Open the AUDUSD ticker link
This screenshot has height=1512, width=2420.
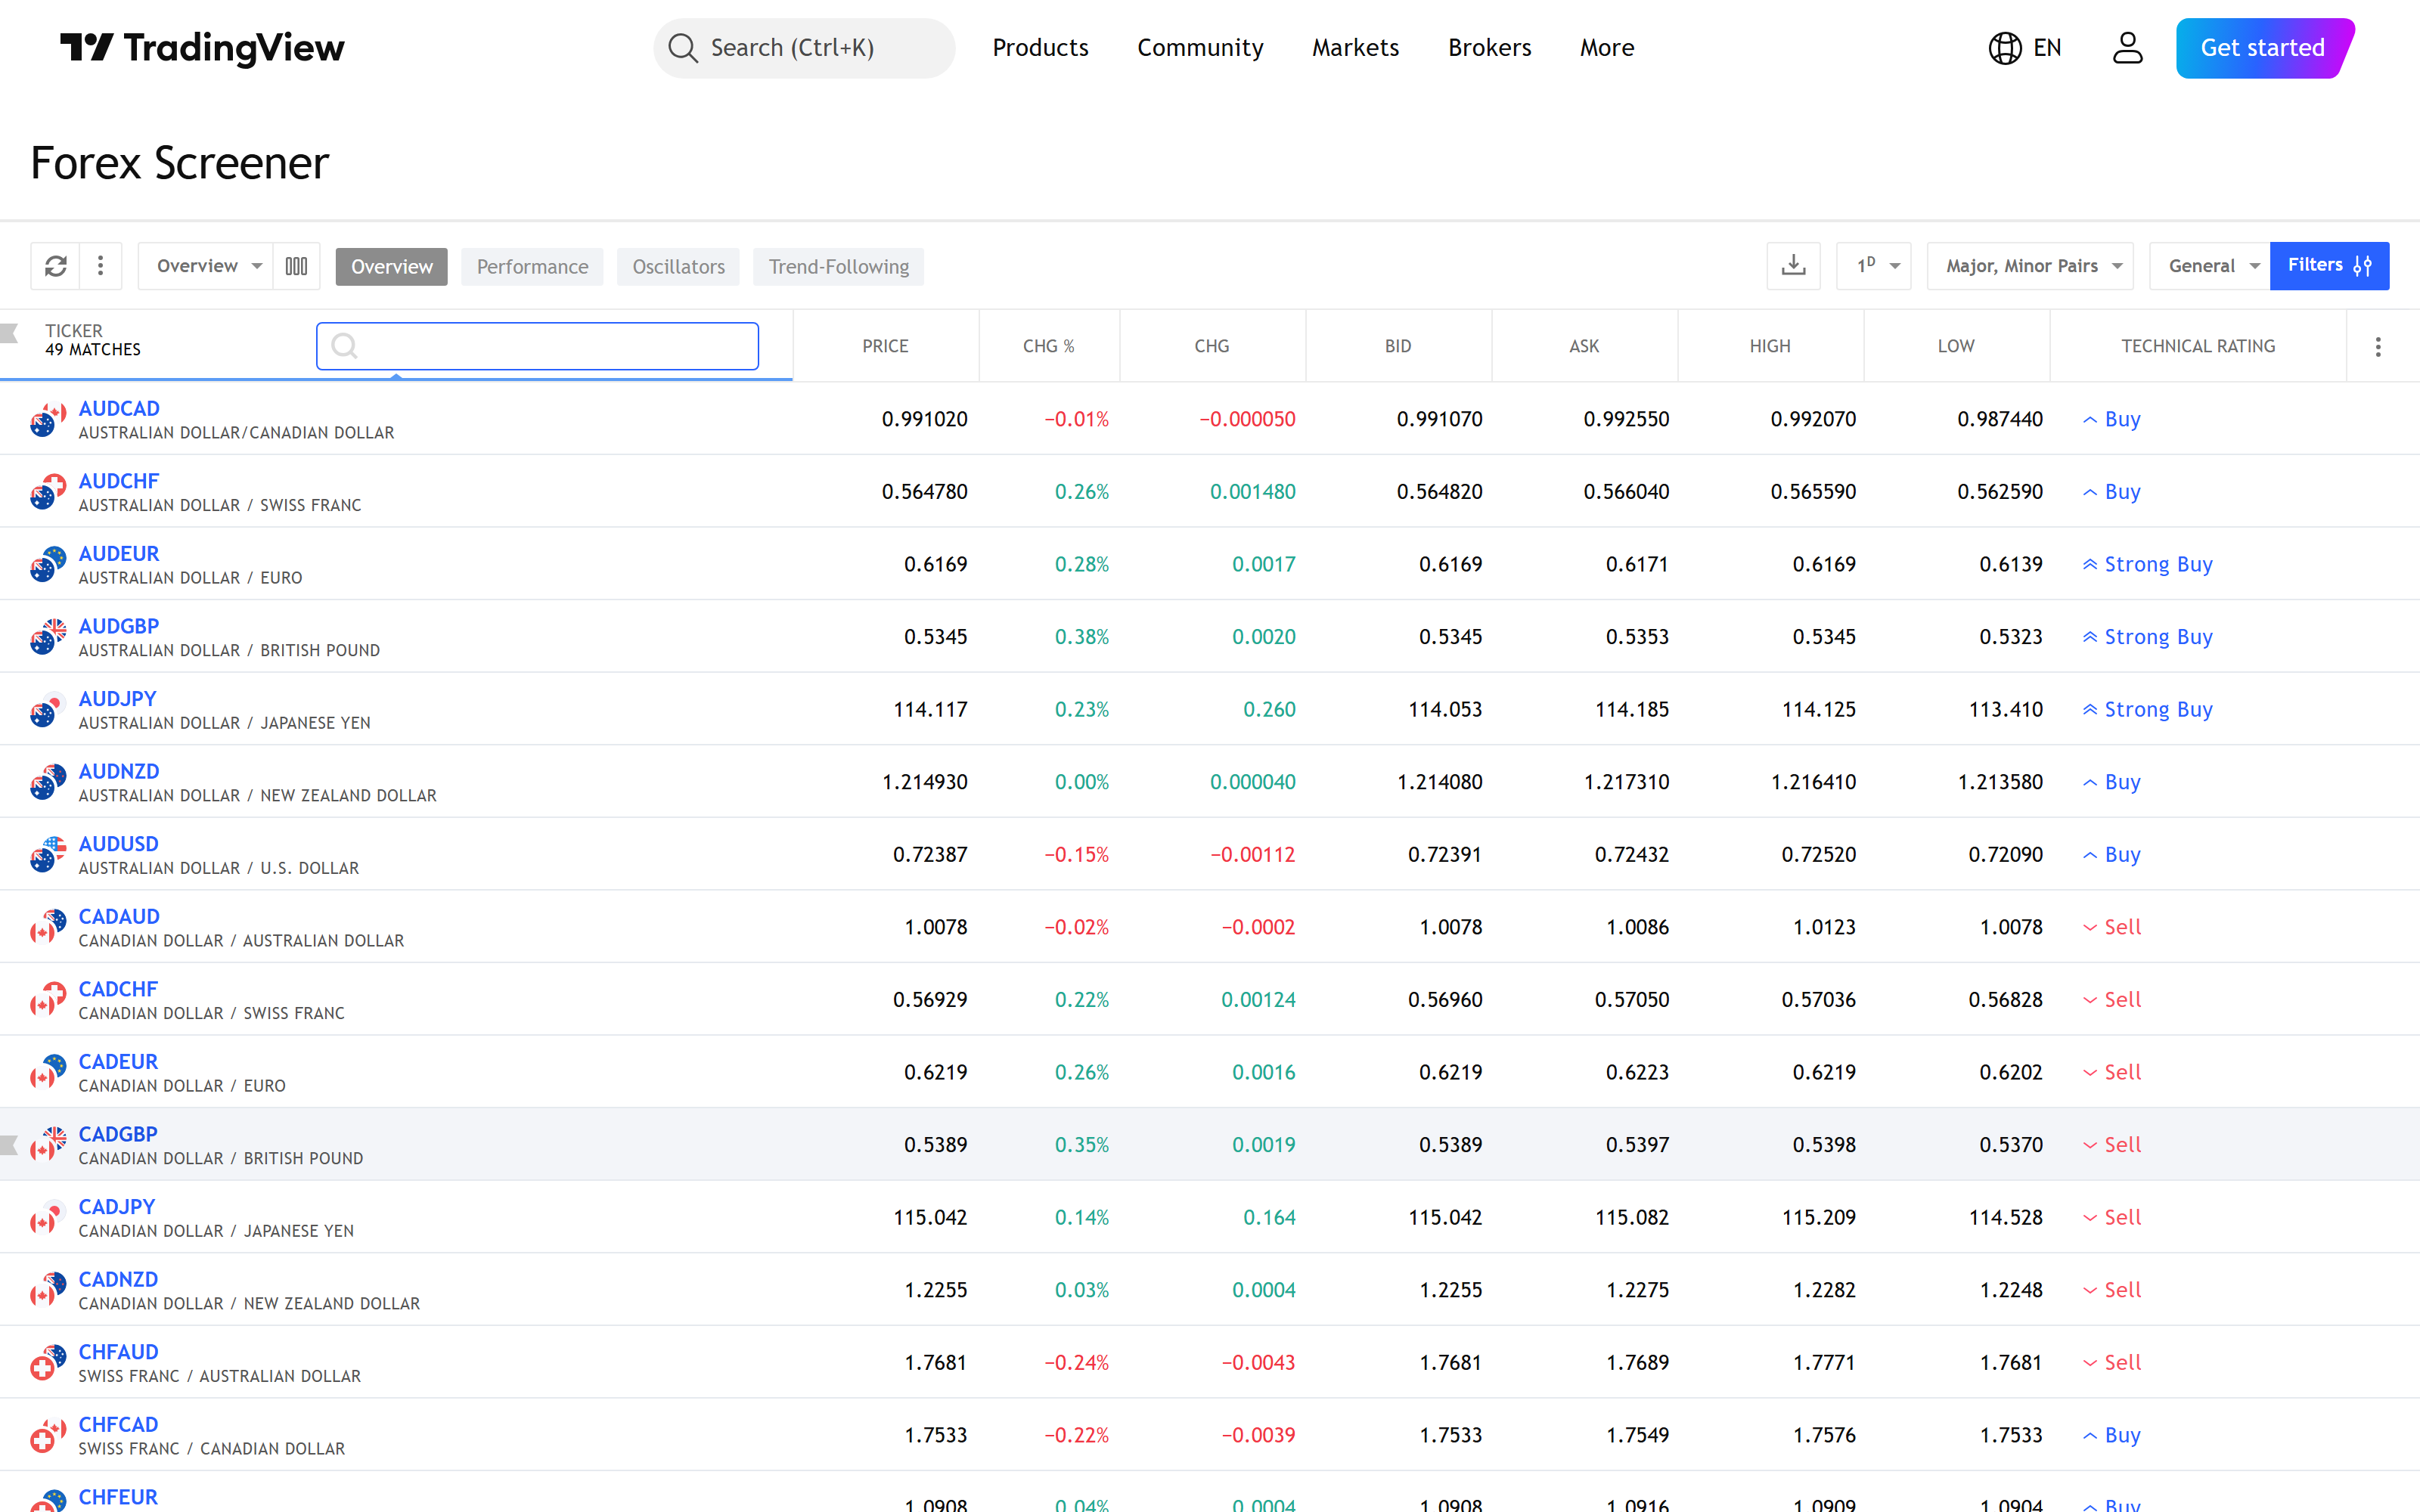(118, 844)
